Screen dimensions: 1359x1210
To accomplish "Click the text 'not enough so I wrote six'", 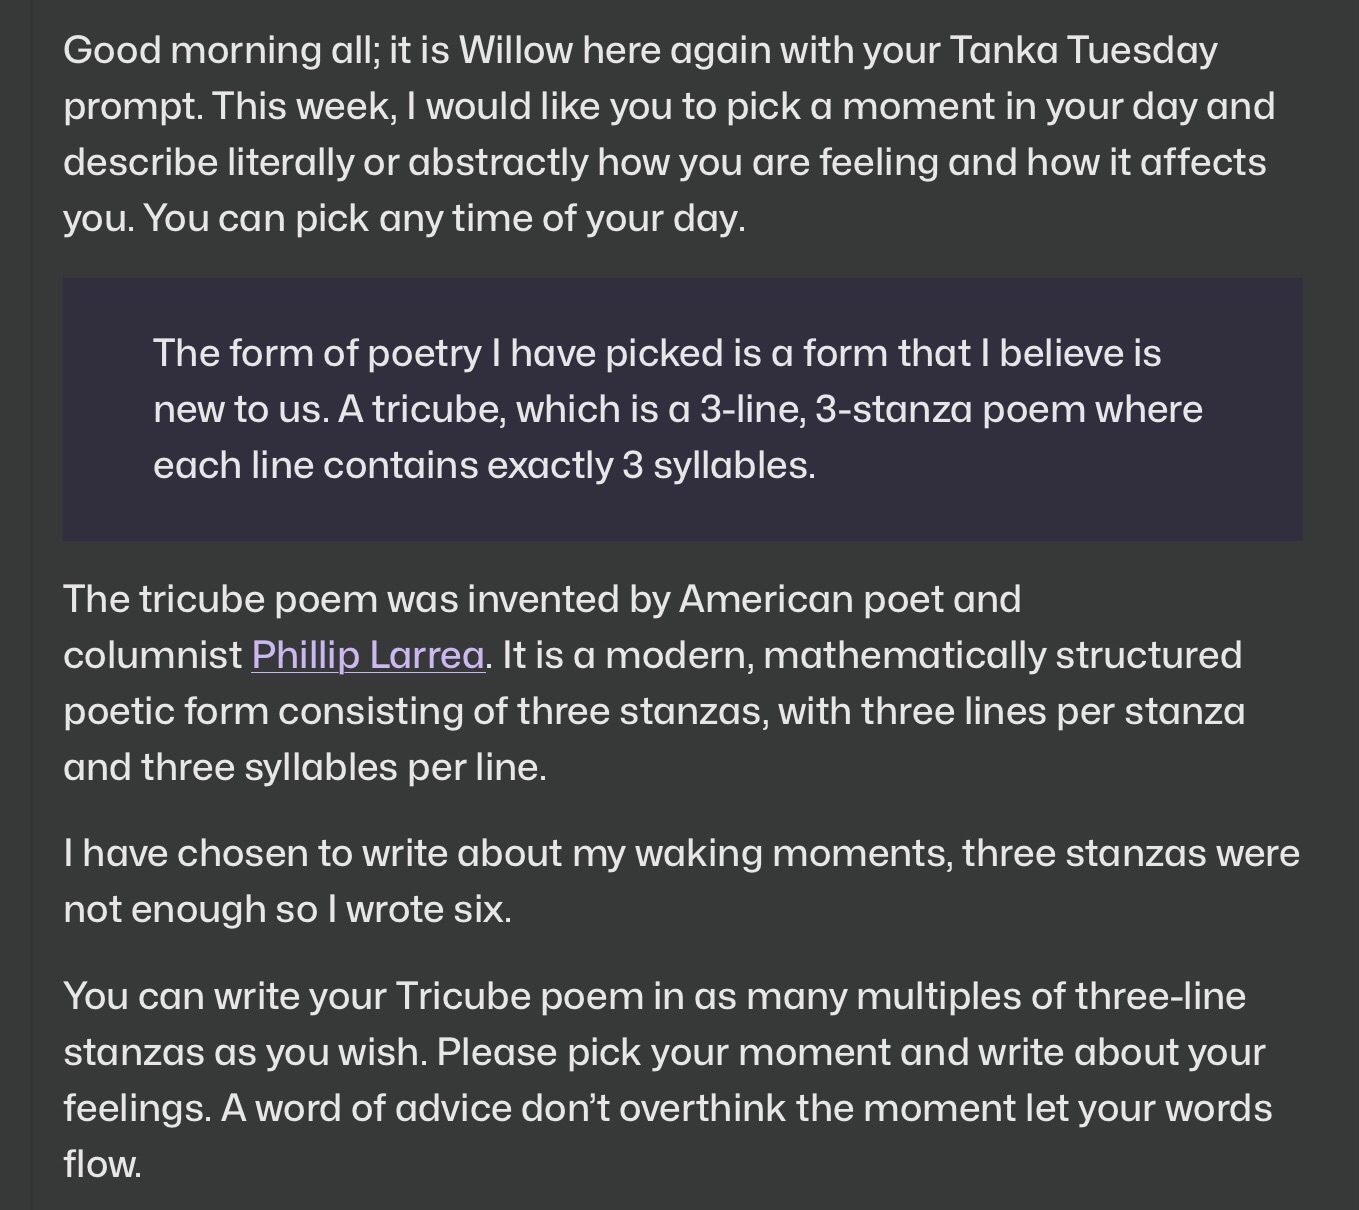I will pyautogui.click(x=287, y=910).
